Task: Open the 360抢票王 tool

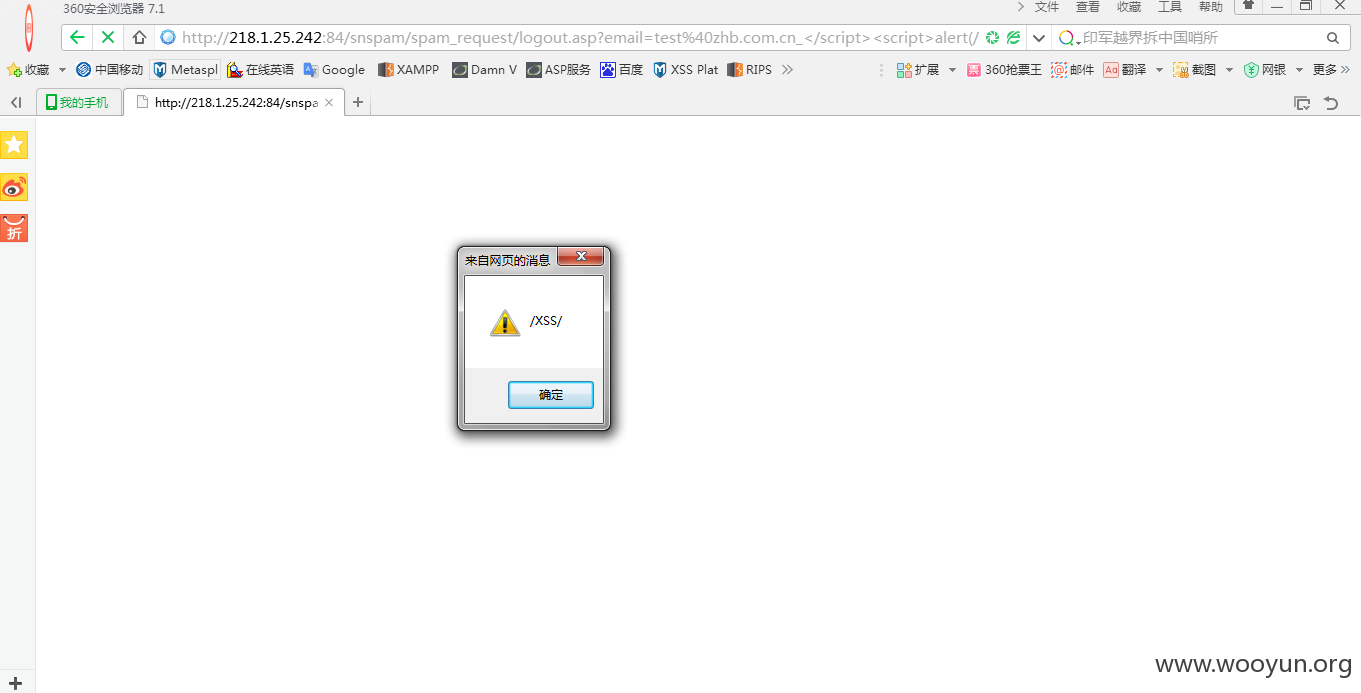Action: [1004, 70]
